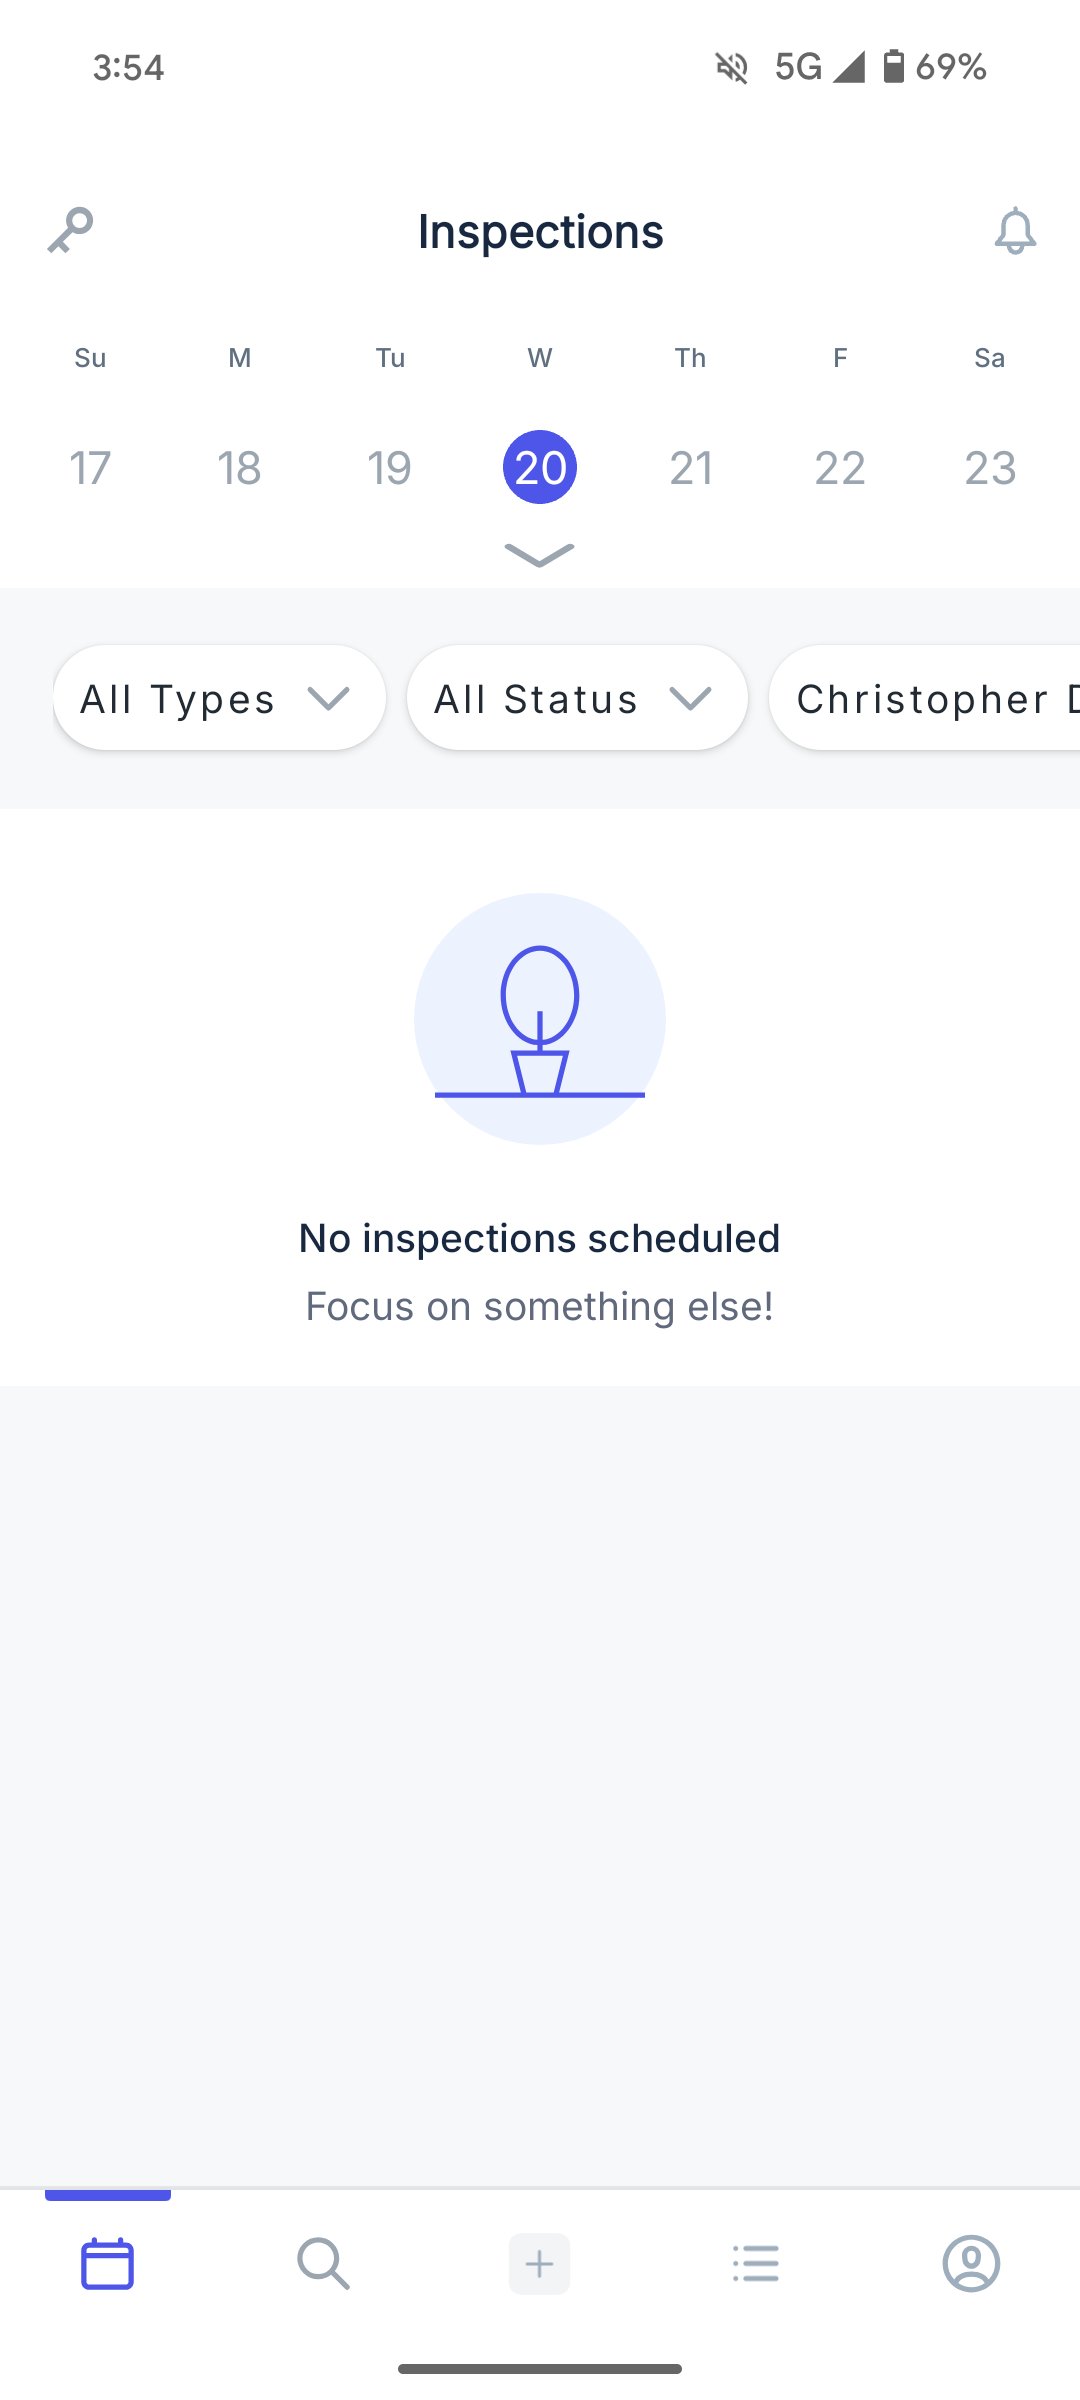
Task: Expand the calendar with the down chevron
Action: (x=540, y=555)
